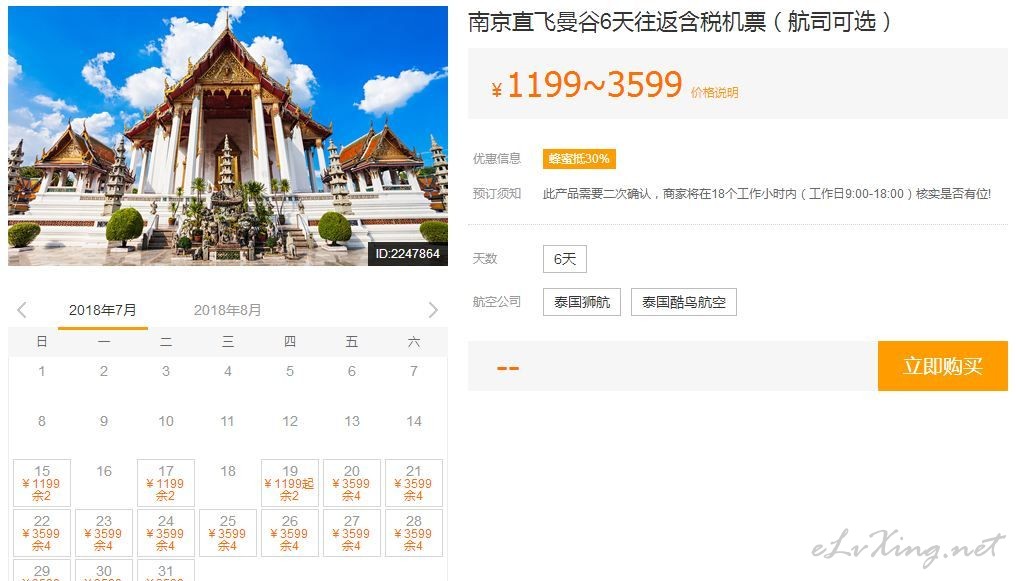Select July 23 departure date
Image resolution: width=1016 pixels, height=581 pixels.
tap(104, 533)
